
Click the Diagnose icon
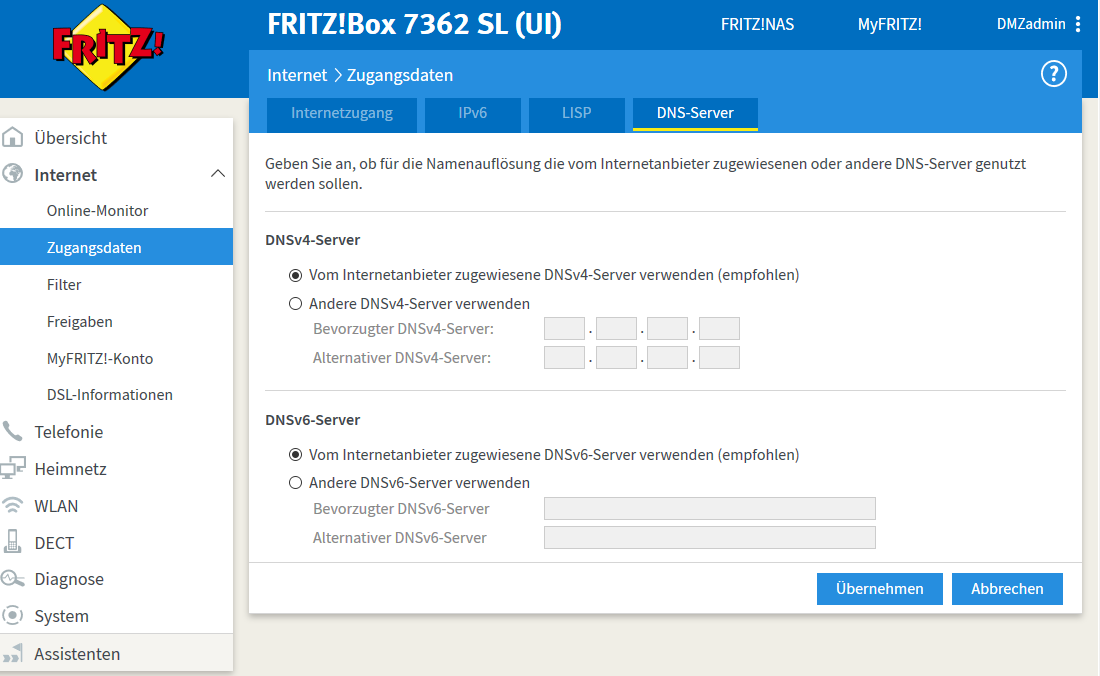pyautogui.click(x=13, y=579)
